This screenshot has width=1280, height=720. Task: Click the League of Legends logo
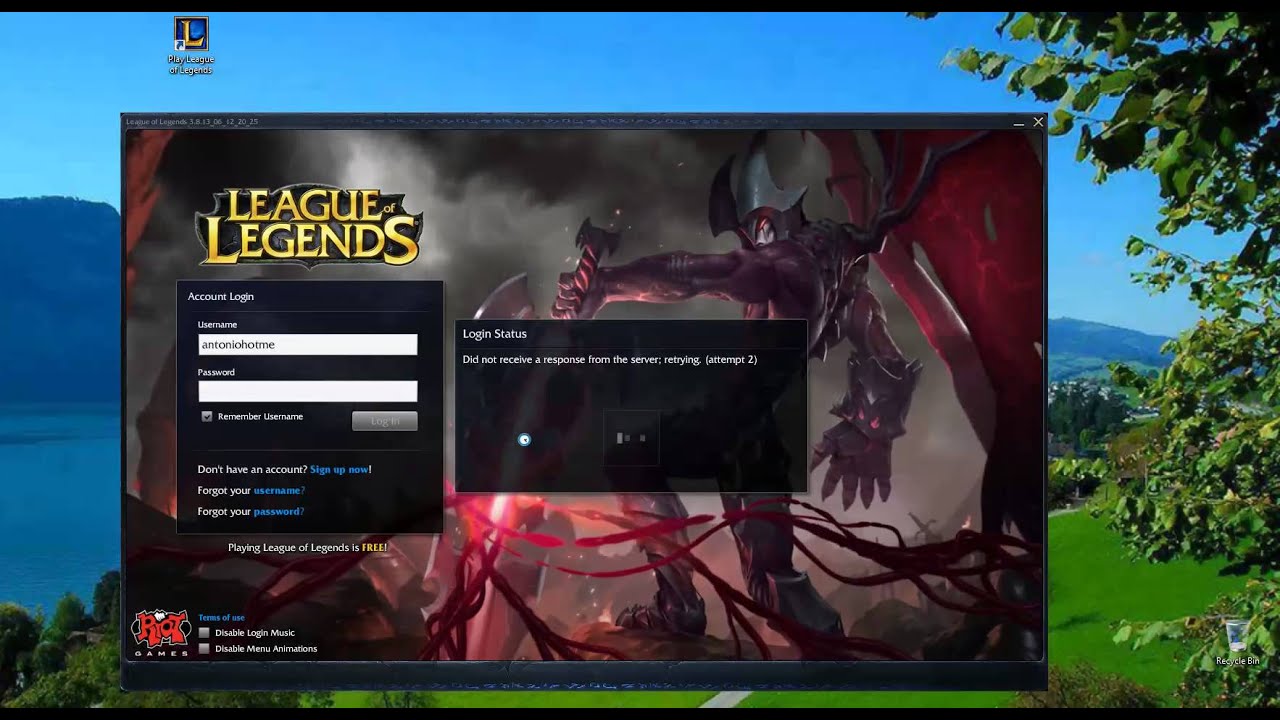(309, 227)
